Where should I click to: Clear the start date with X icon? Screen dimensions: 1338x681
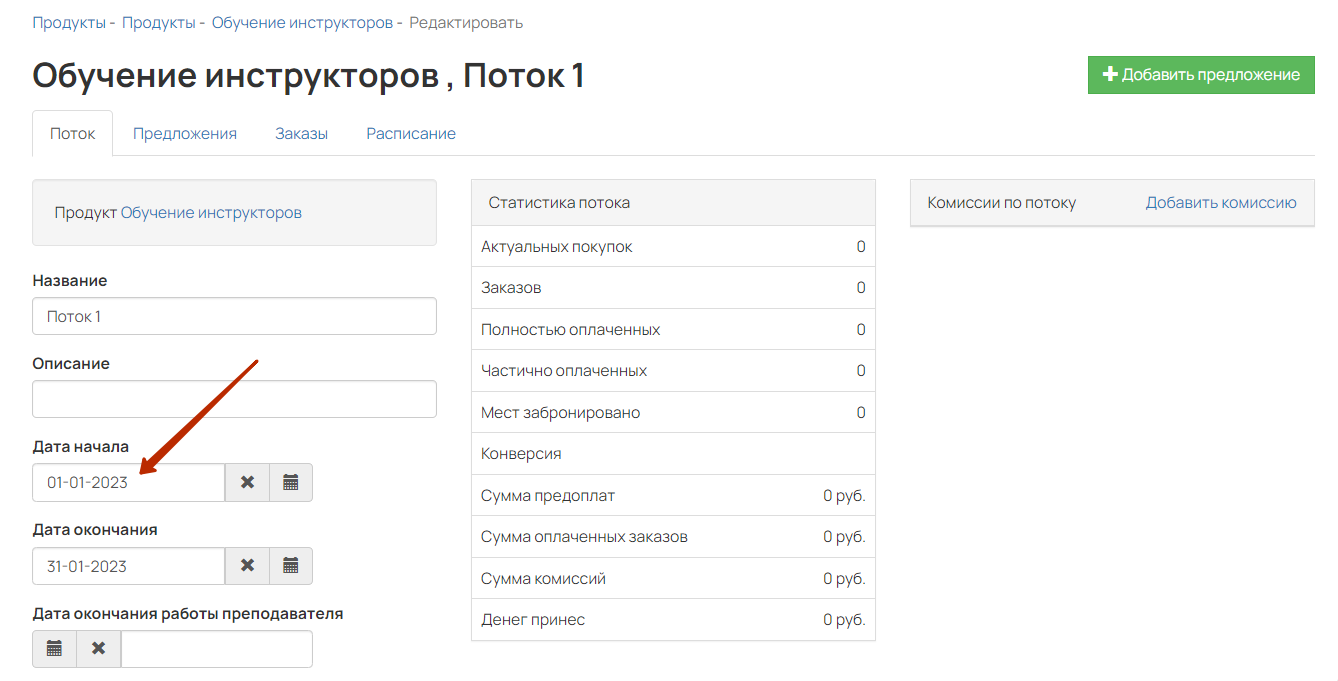click(247, 482)
